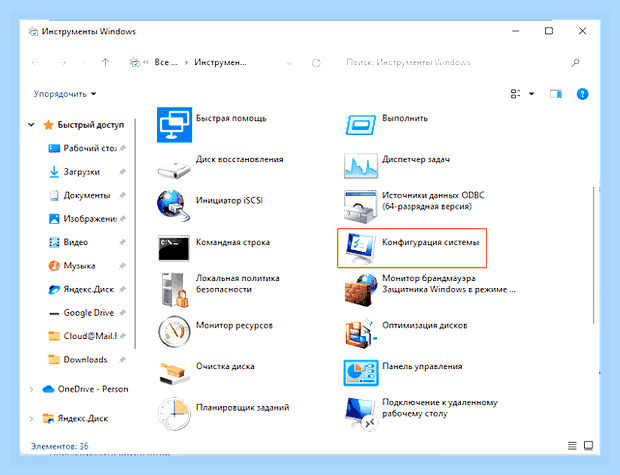Navigate forward with the right arrow

point(62,62)
